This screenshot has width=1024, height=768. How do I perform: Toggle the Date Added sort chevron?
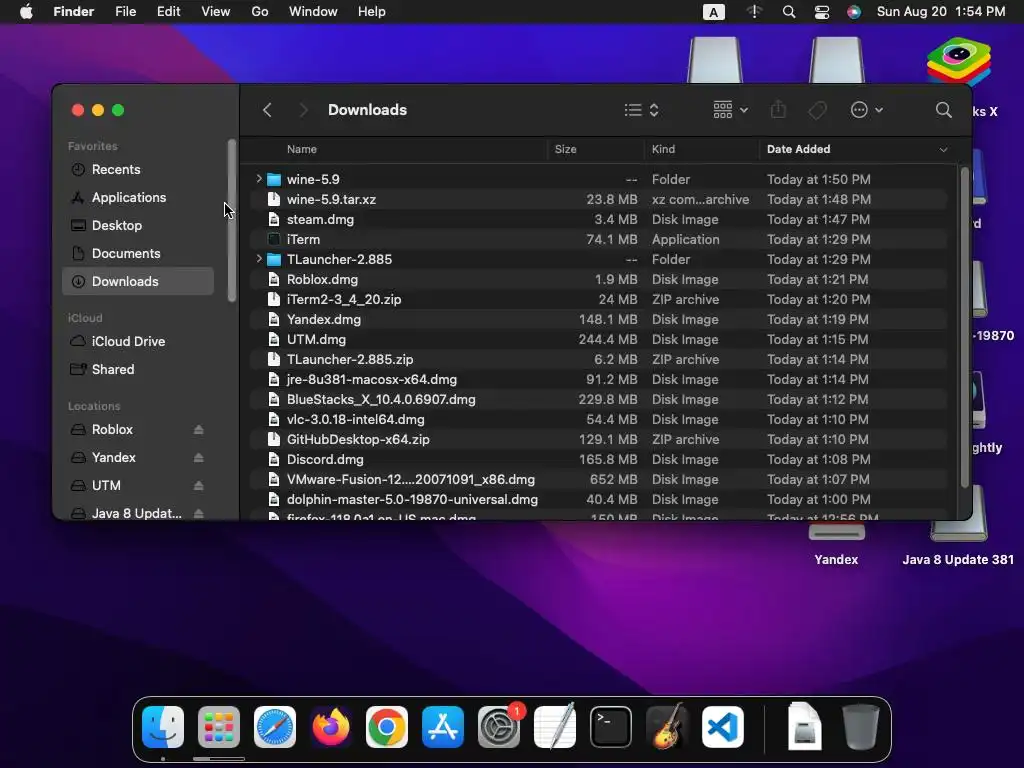[943, 150]
